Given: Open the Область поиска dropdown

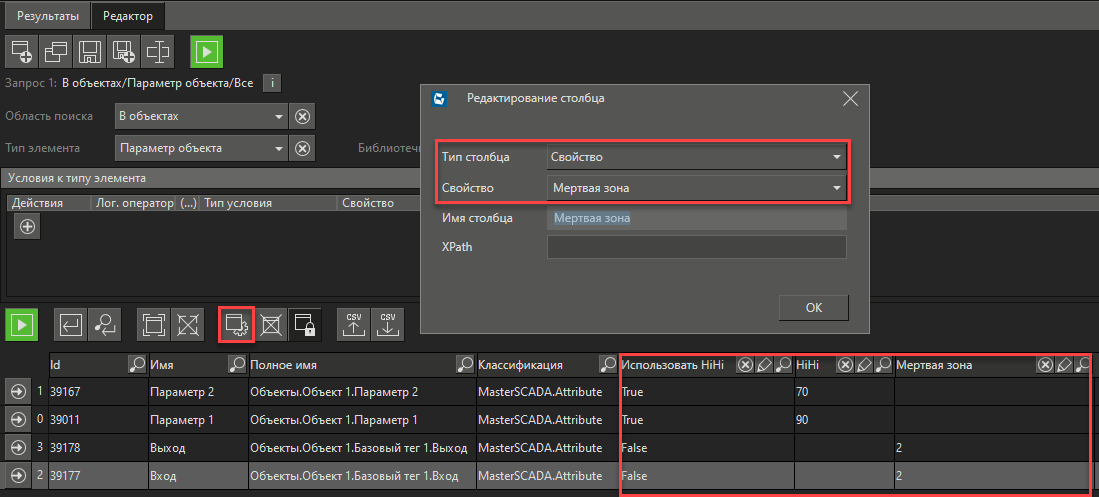Looking at the screenshot, I should click(x=279, y=116).
